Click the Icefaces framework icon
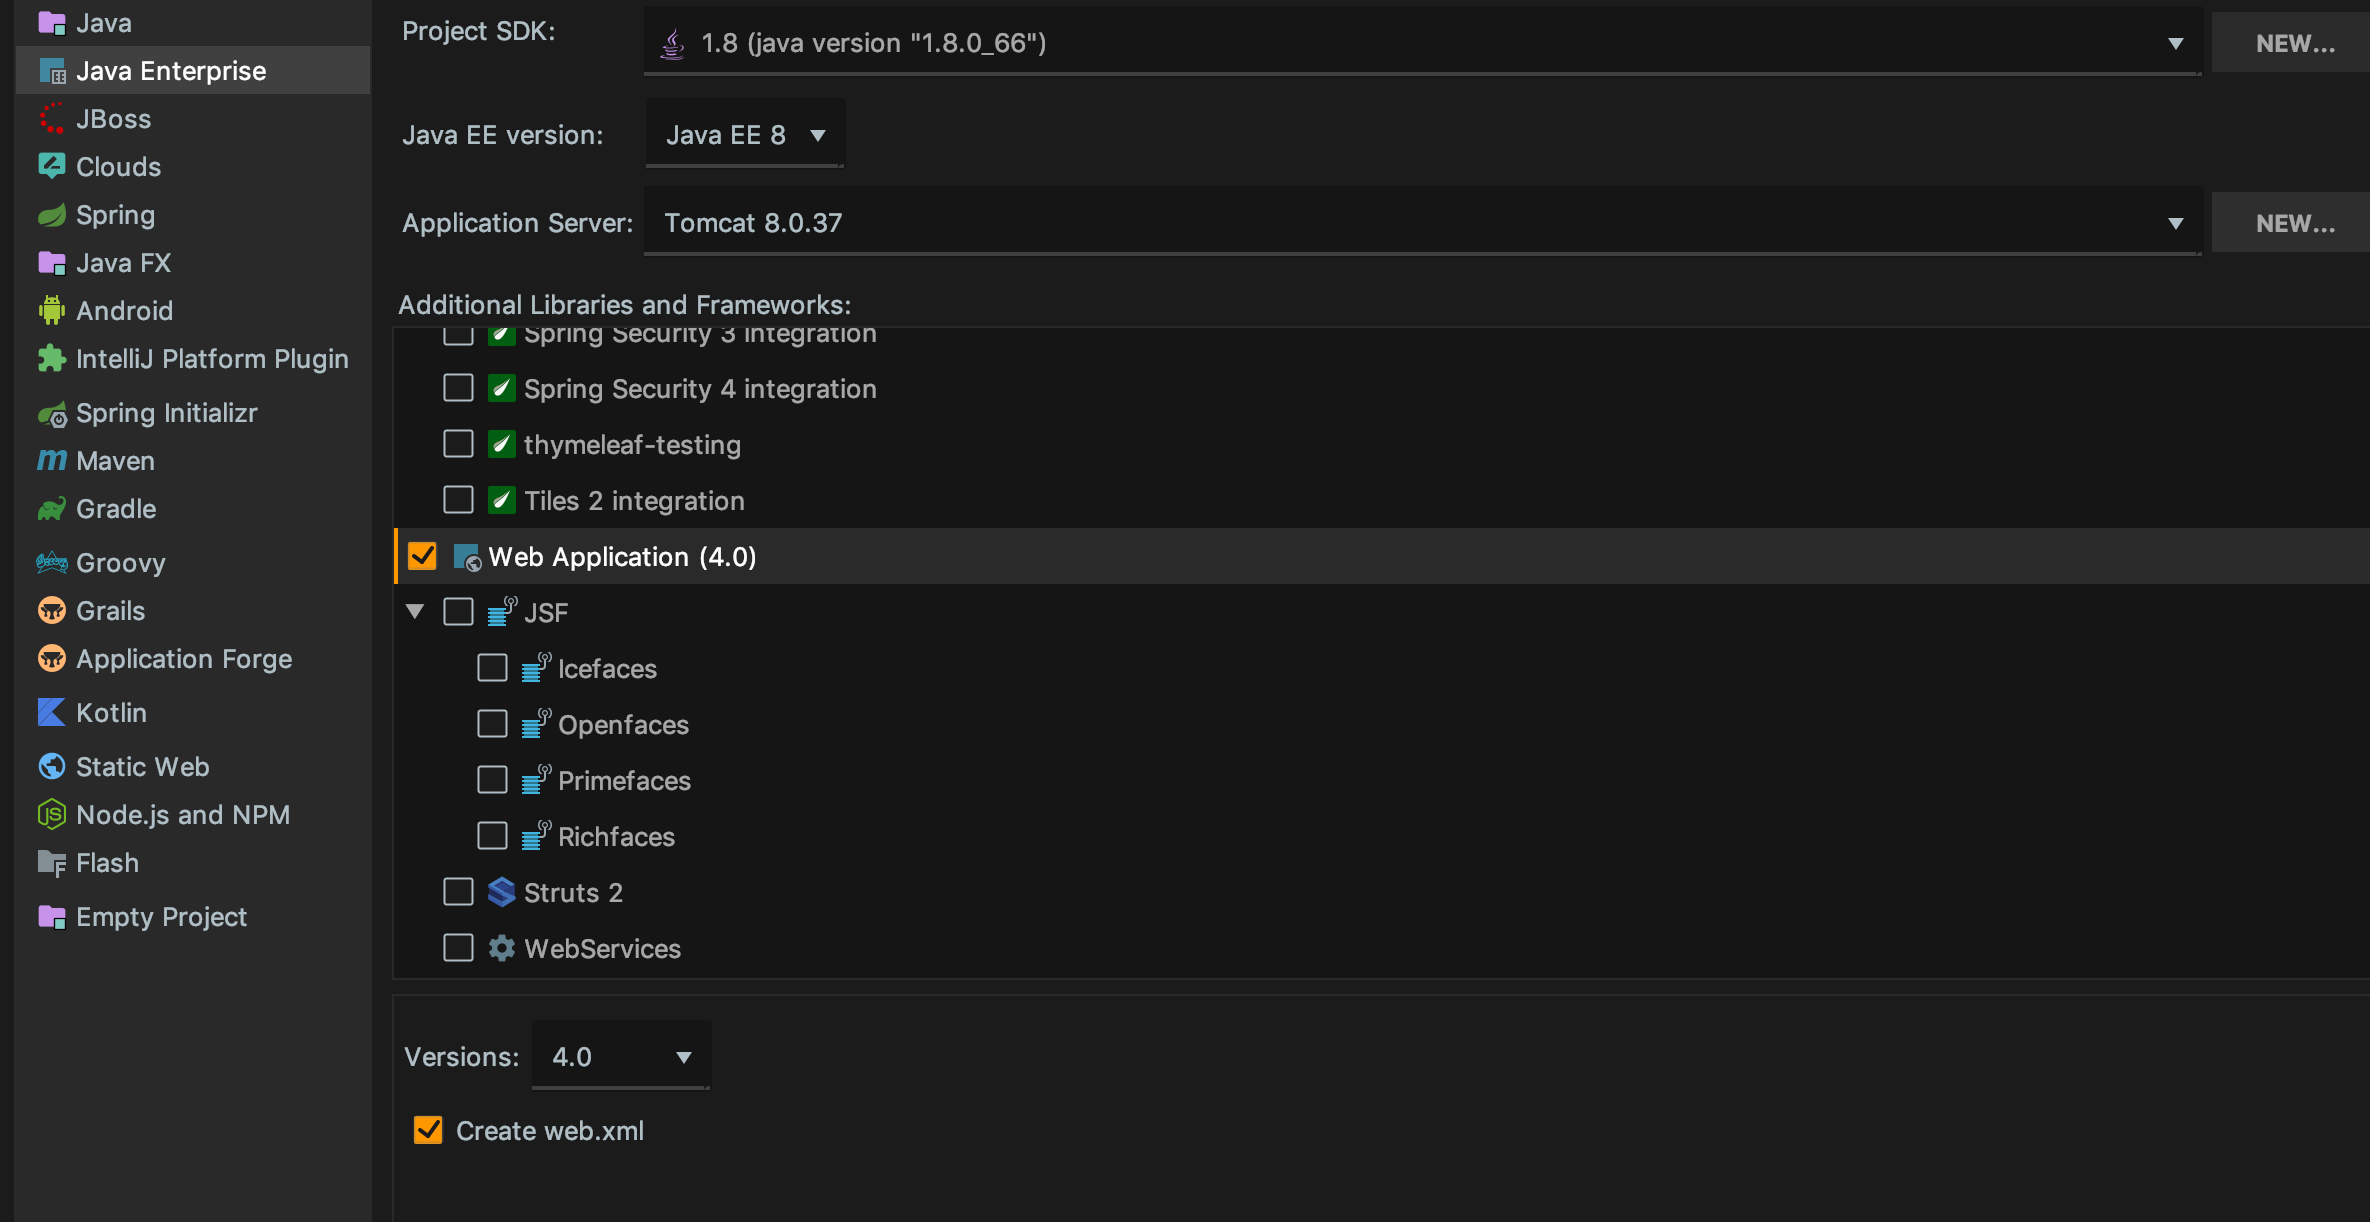Viewport: 2370px width, 1222px height. [536, 668]
